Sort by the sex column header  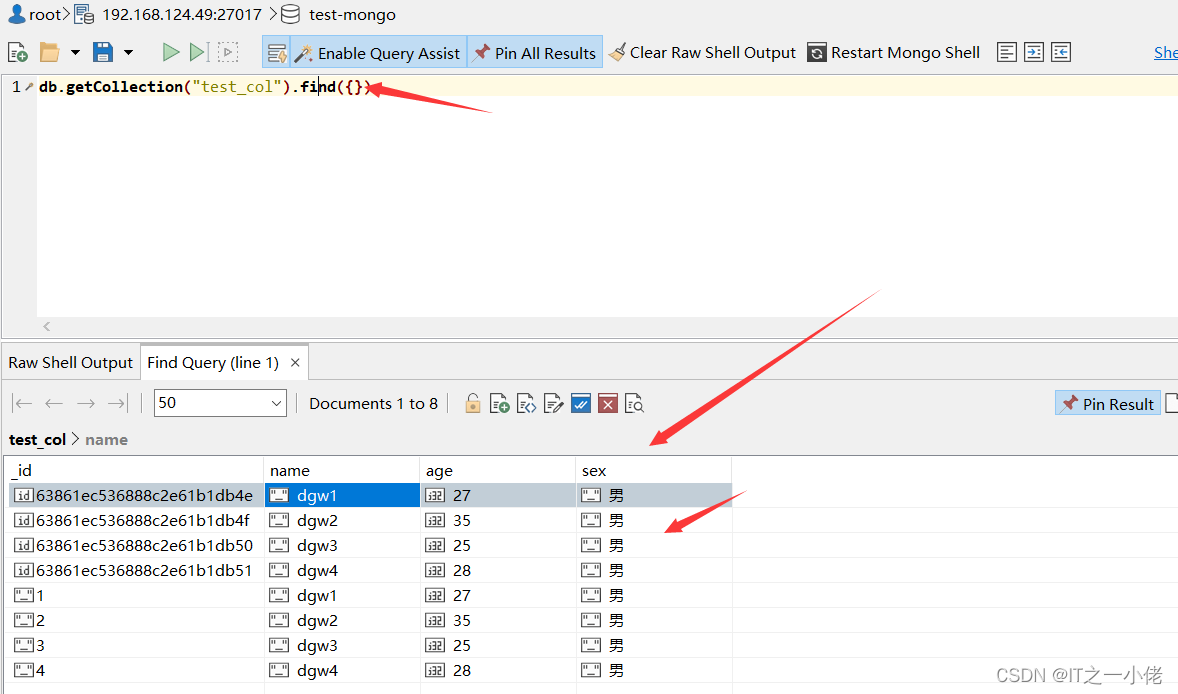click(654, 470)
